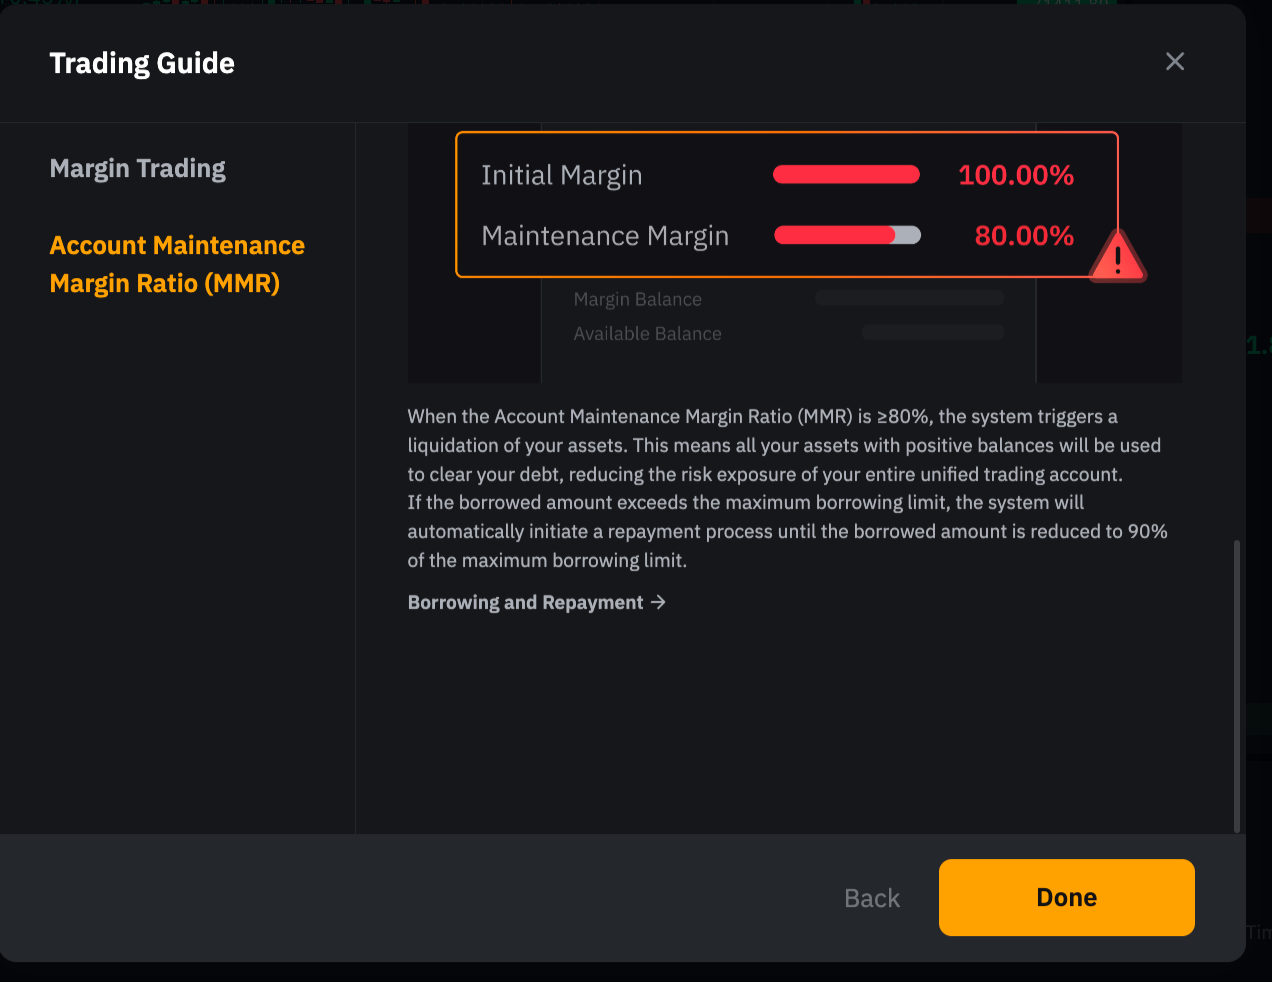The image size is (1272, 982).
Task: Click the arrow next to Borrowing and Repayment
Action: [x=658, y=602]
